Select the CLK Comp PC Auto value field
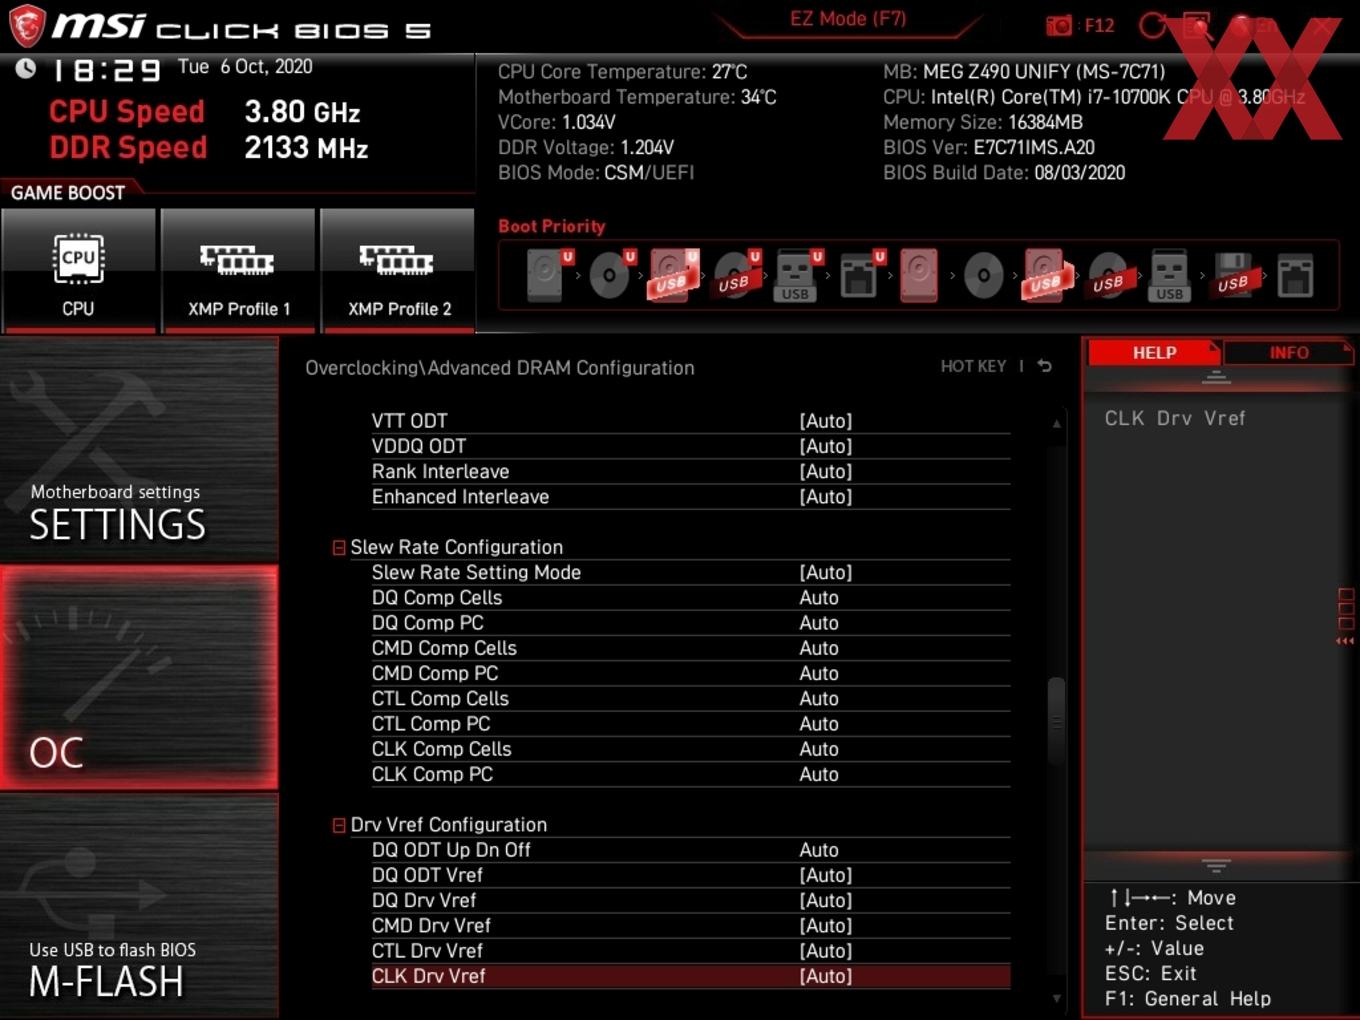 819,774
